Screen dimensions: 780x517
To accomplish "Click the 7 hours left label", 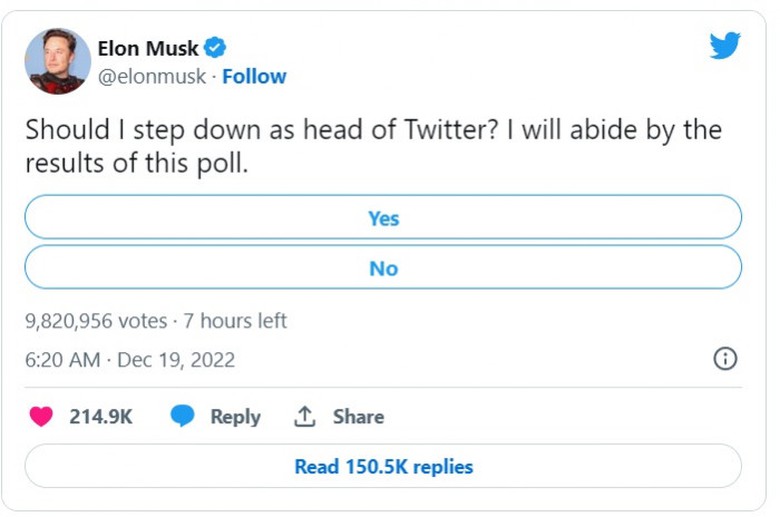I will pyautogui.click(x=233, y=321).
